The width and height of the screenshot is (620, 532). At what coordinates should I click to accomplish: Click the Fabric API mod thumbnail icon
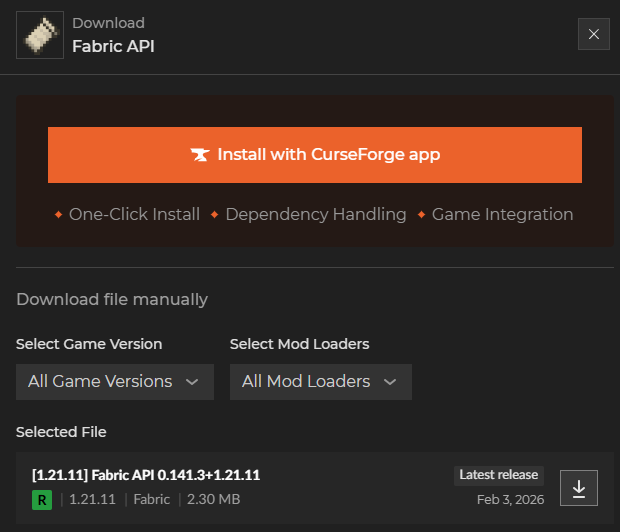click(x=40, y=35)
